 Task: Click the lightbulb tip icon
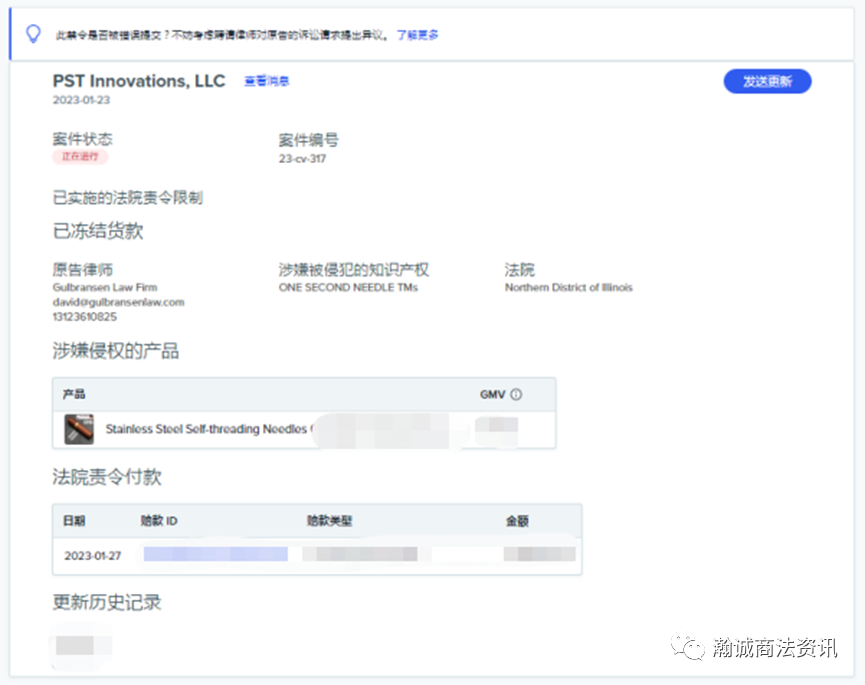[x=34, y=34]
